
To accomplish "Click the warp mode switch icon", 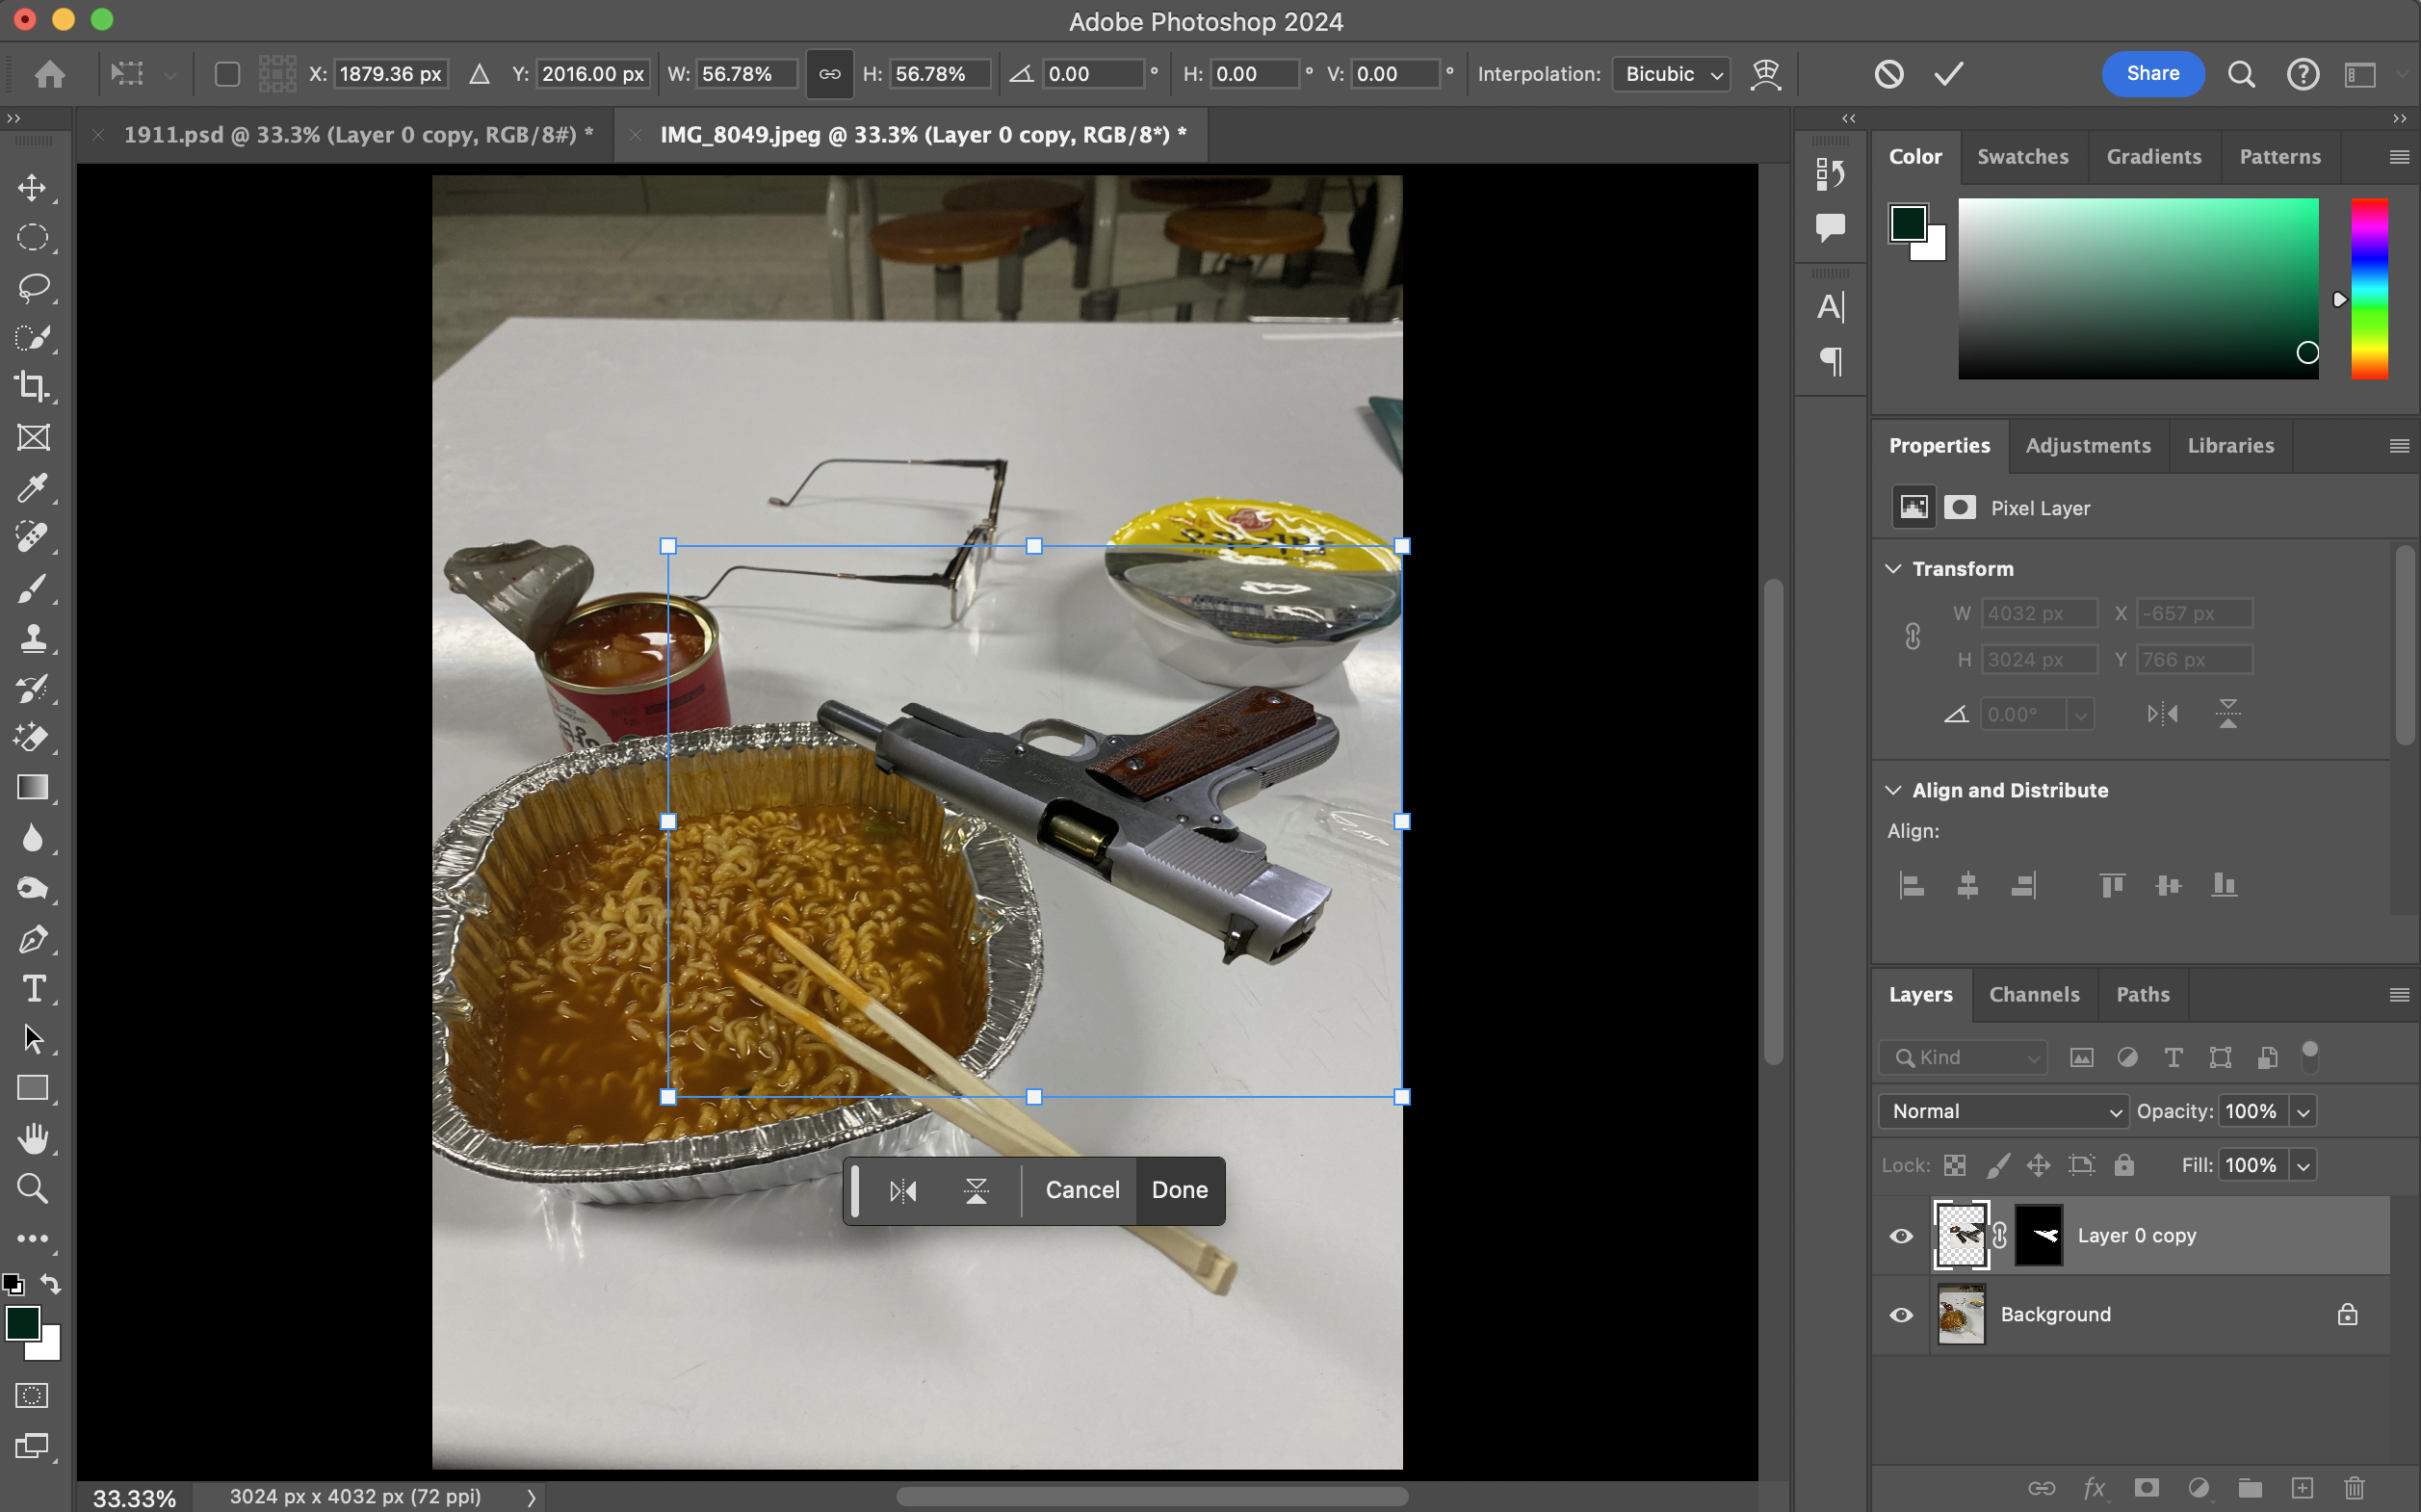I will pyautogui.click(x=1766, y=74).
